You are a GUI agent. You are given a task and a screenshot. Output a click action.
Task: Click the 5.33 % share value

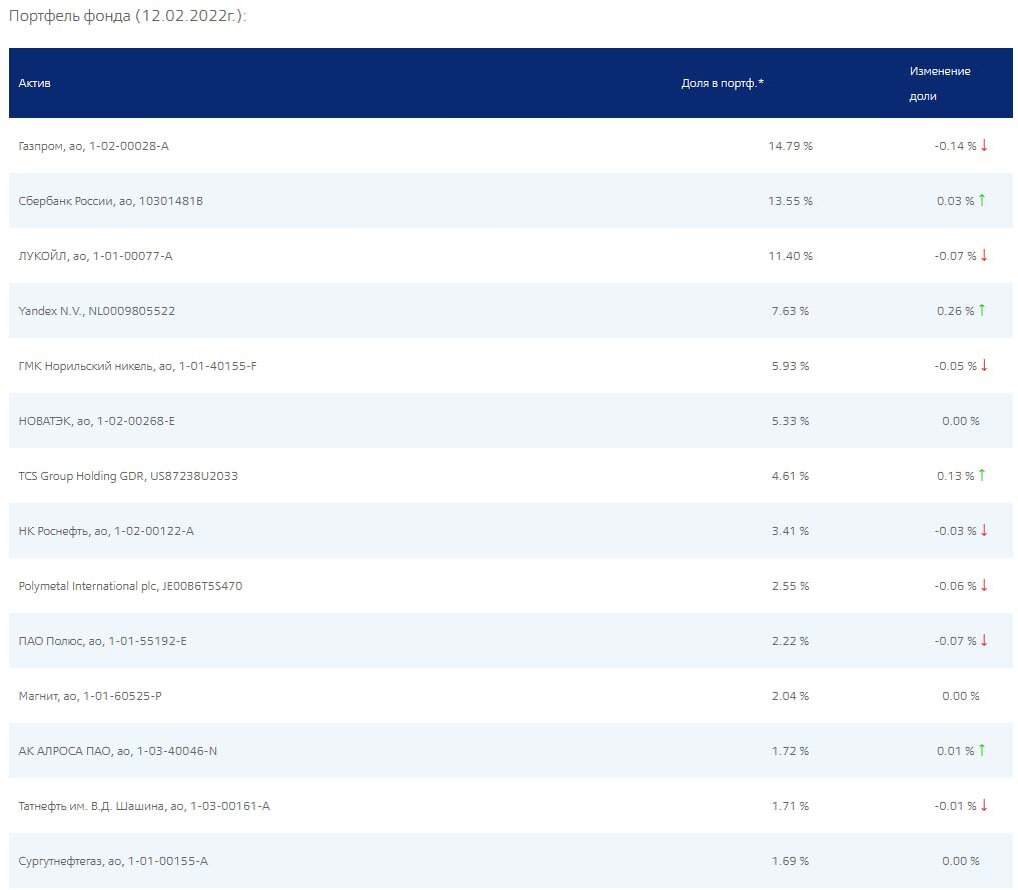click(790, 421)
